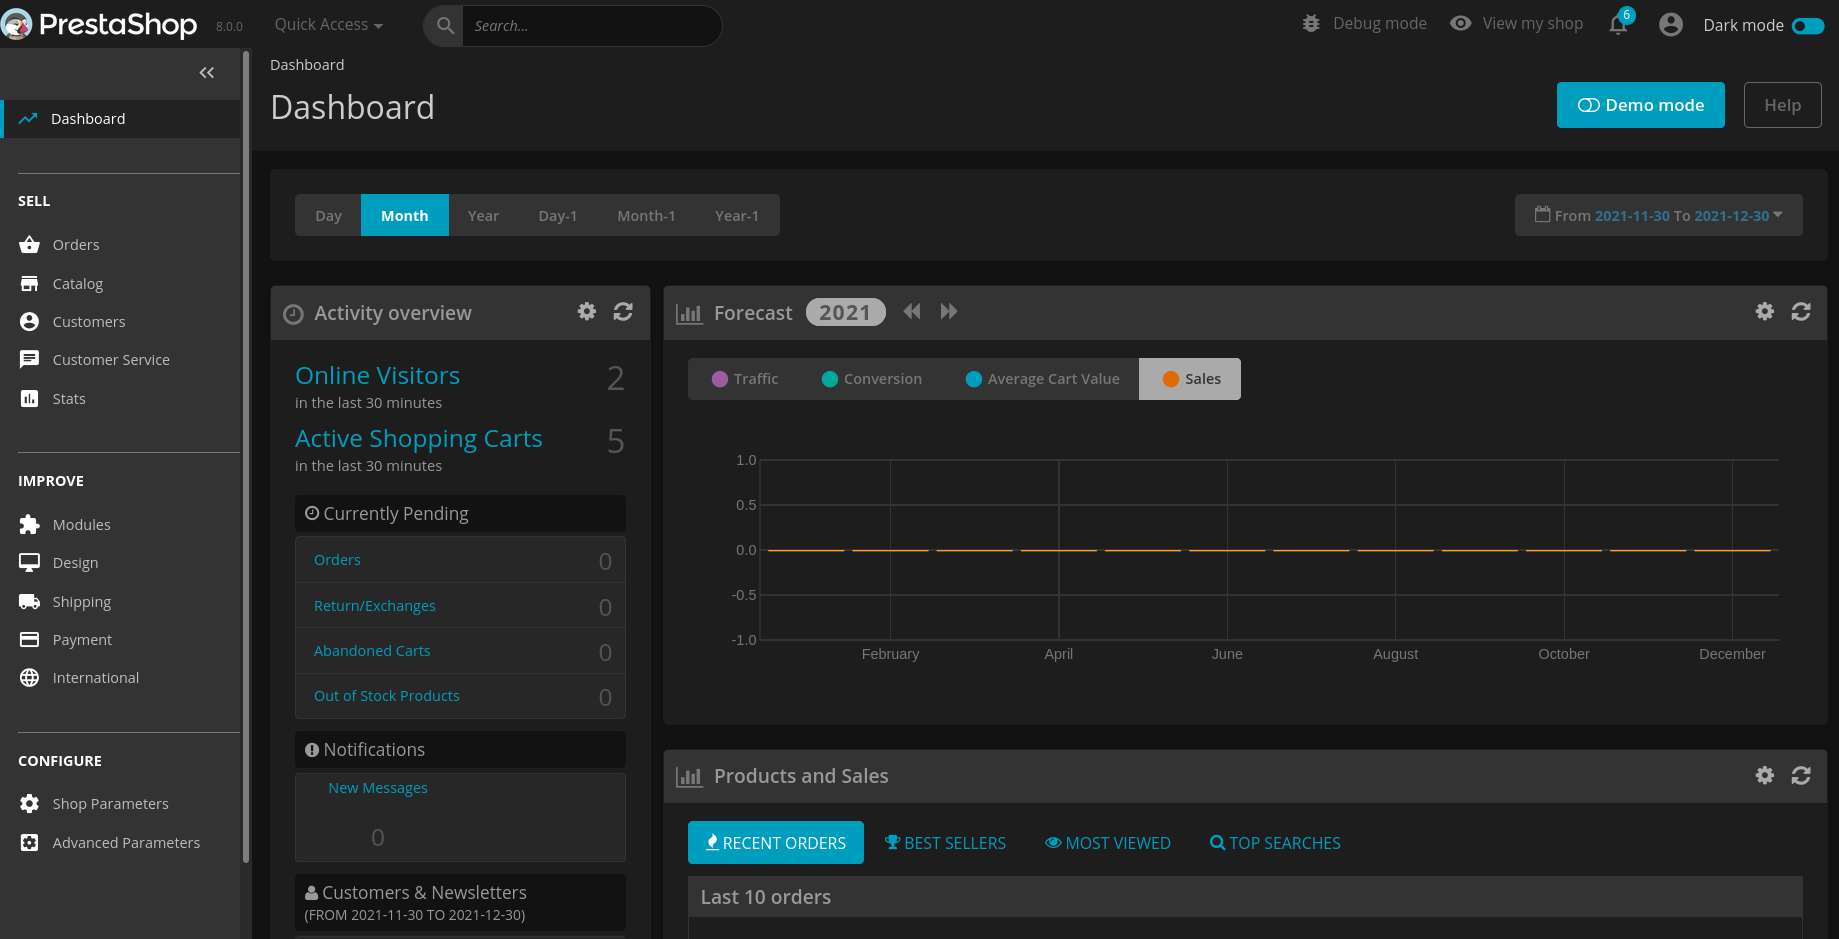Image resolution: width=1839 pixels, height=939 pixels.
Task: Go to the next forecast year
Action: tap(949, 312)
